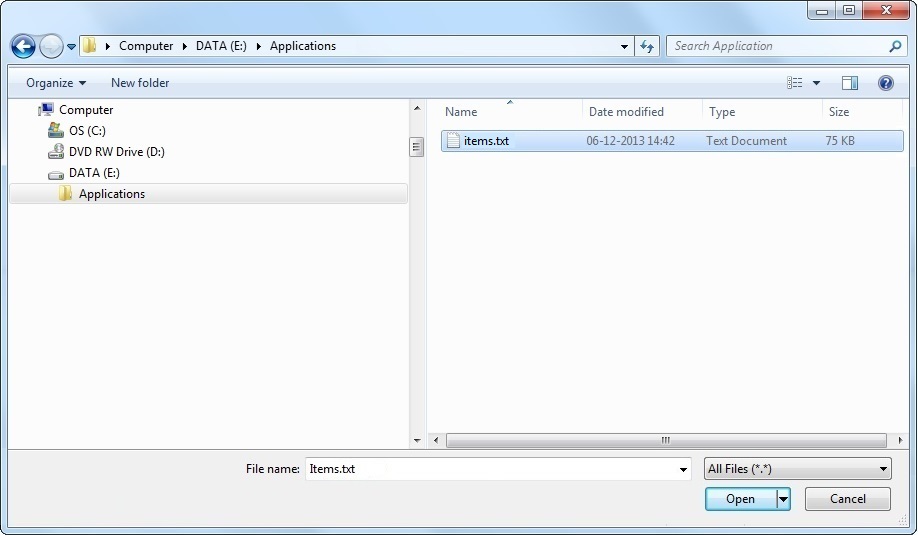Screen dimensions: 918x535
Task: Open the File name history dropdown
Action: coord(684,469)
